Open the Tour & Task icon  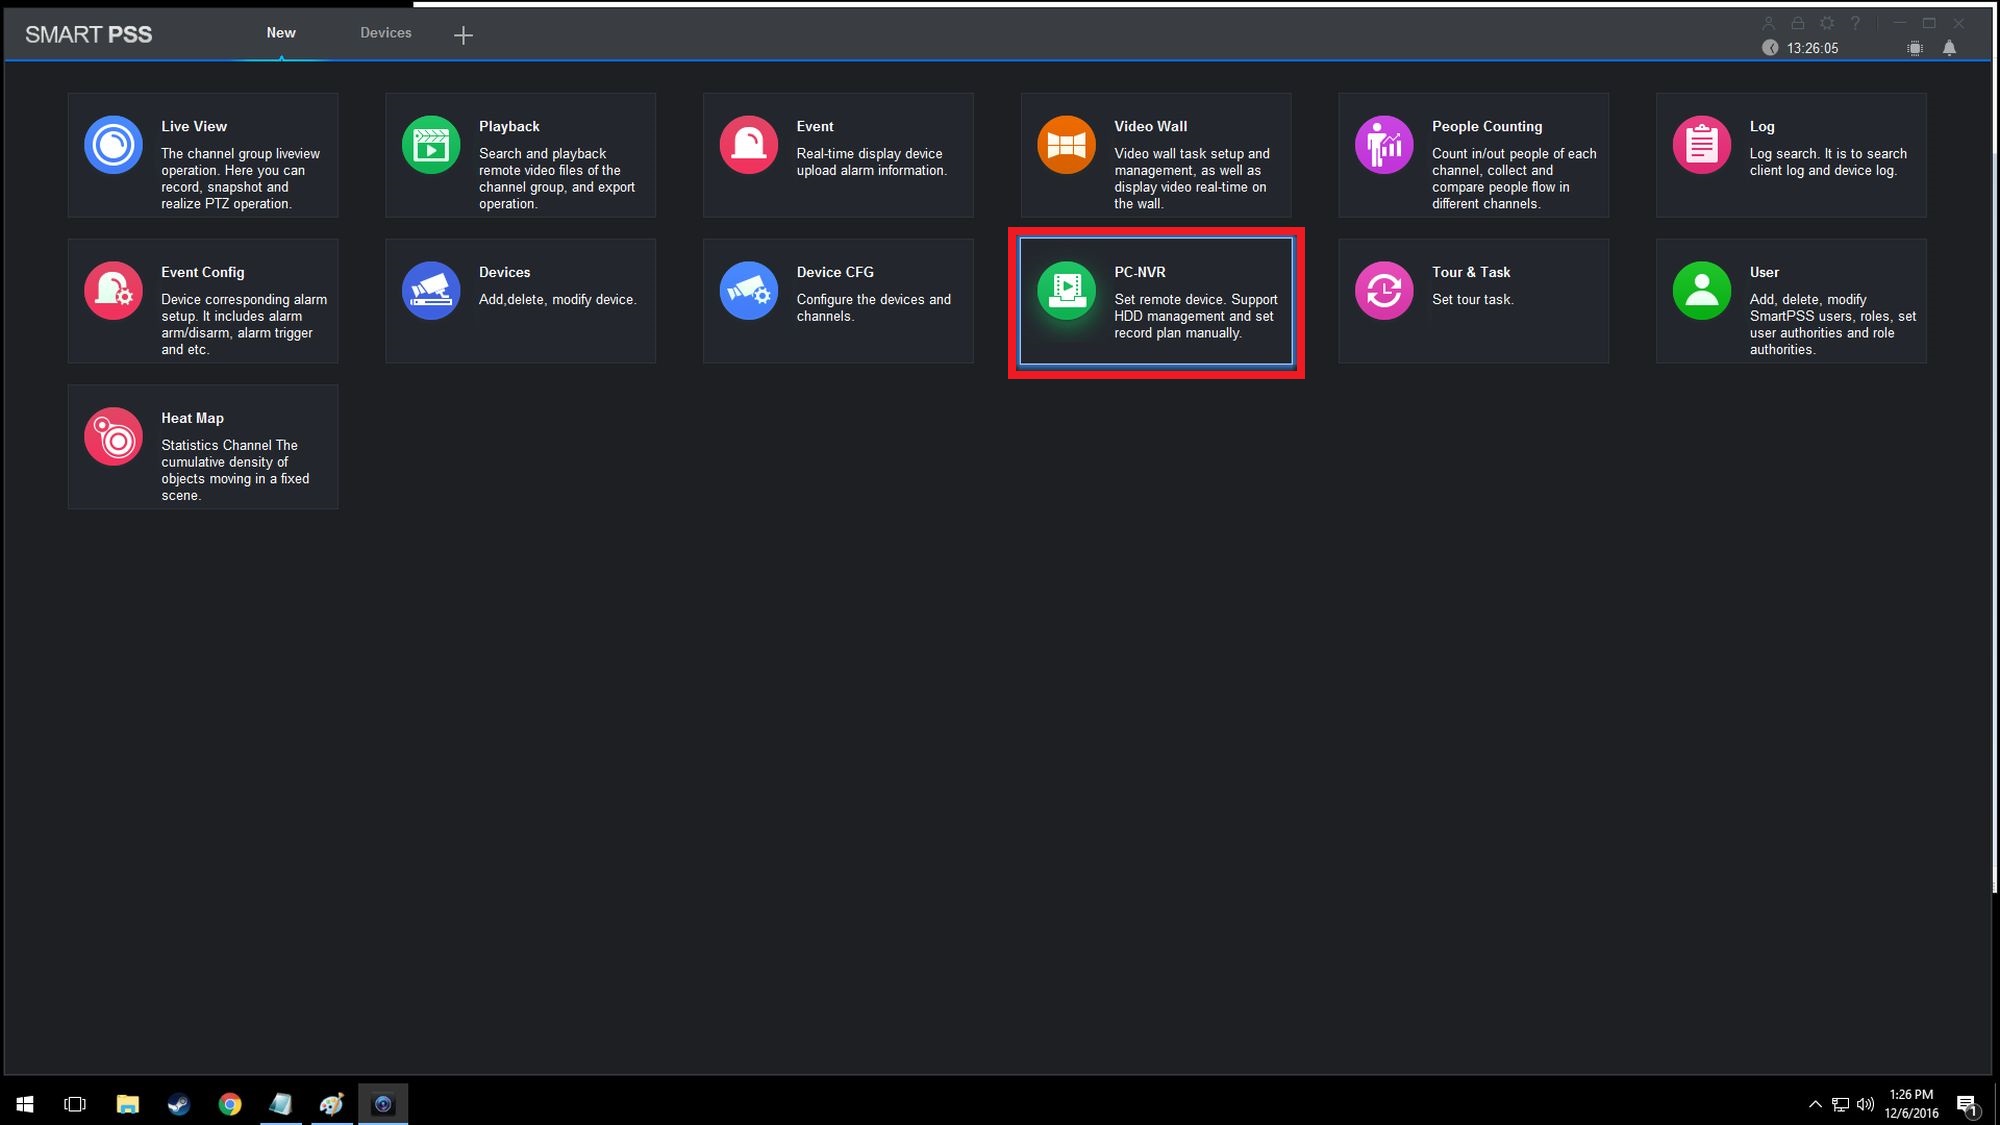coord(1384,291)
